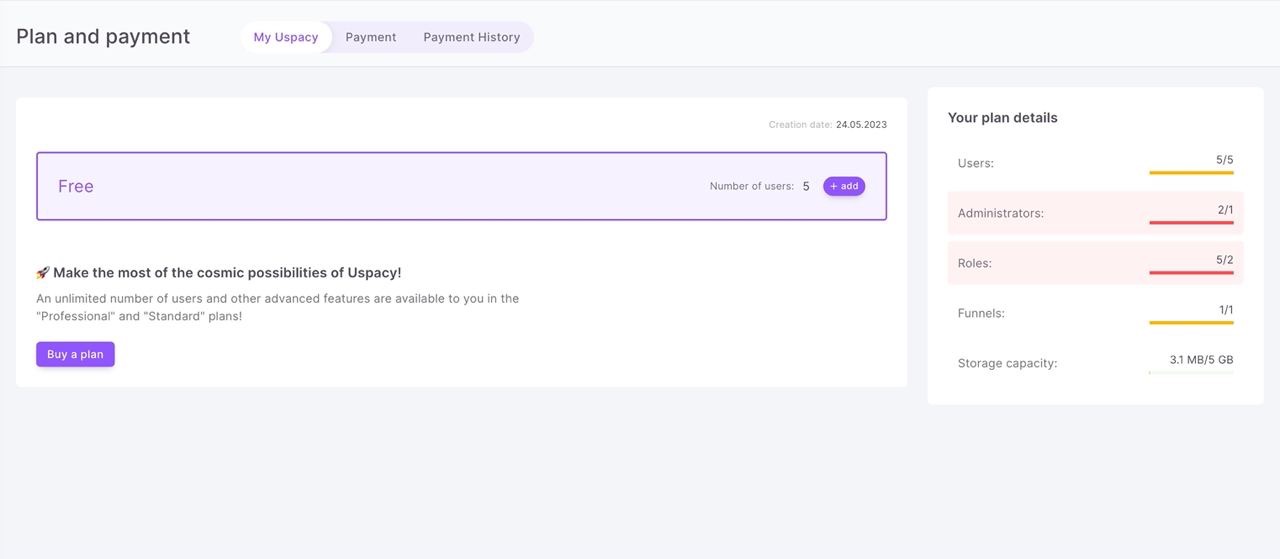Viewport: 1280px width, 559px height.
Task: Click the 'Storage capacity:' label
Action: pos(1007,363)
